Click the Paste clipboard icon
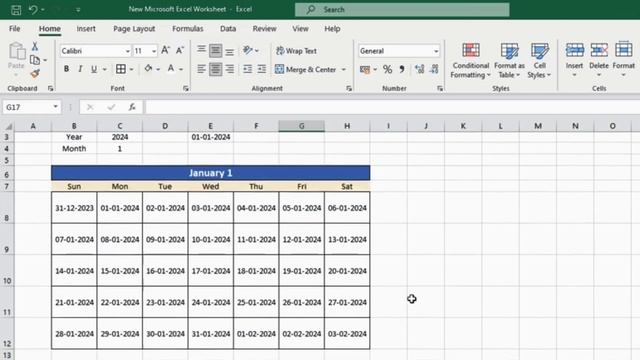 pos(17,51)
